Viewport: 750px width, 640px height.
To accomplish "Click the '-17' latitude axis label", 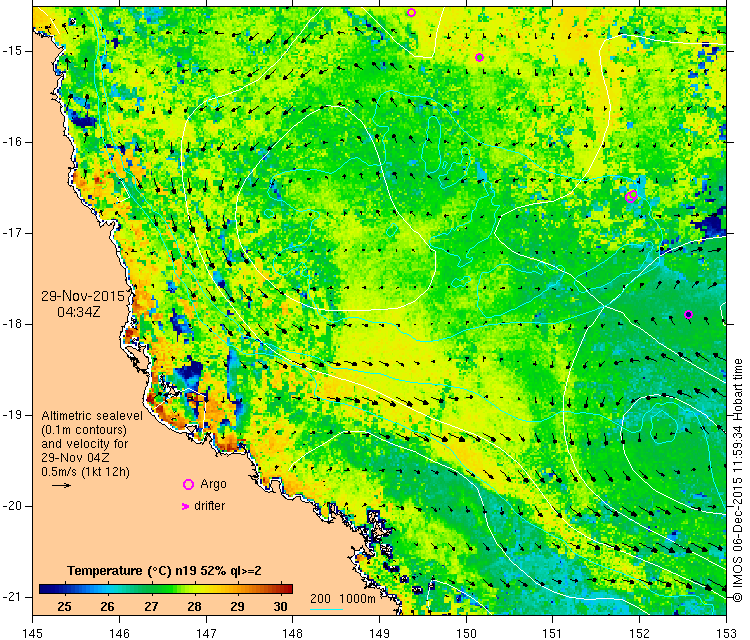I will pyautogui.click(x=11, y=233).
